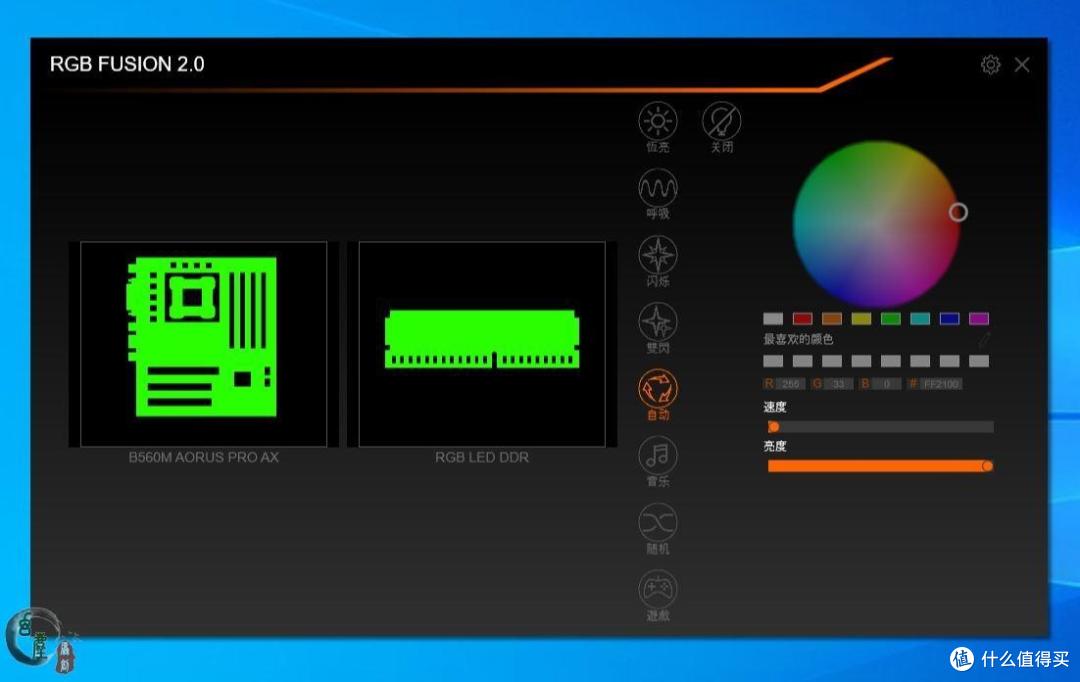Screen dimensions: 1080x682
Task: Click the hex color code field
Action: click(941, 384)
